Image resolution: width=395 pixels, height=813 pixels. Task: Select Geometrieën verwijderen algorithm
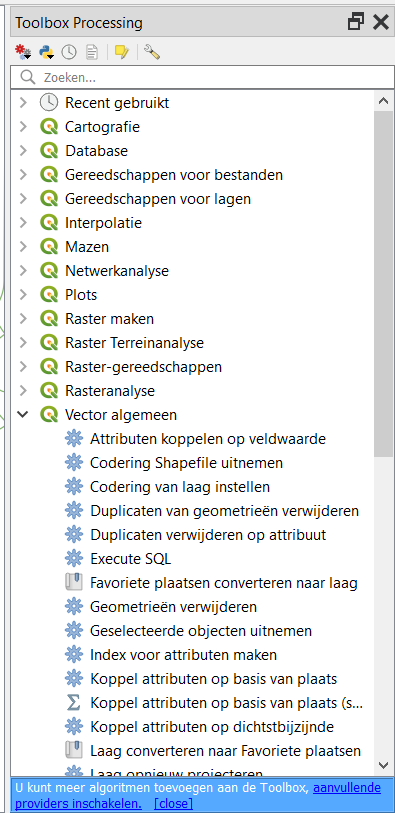pyautogui.click(x=174, y=607)
